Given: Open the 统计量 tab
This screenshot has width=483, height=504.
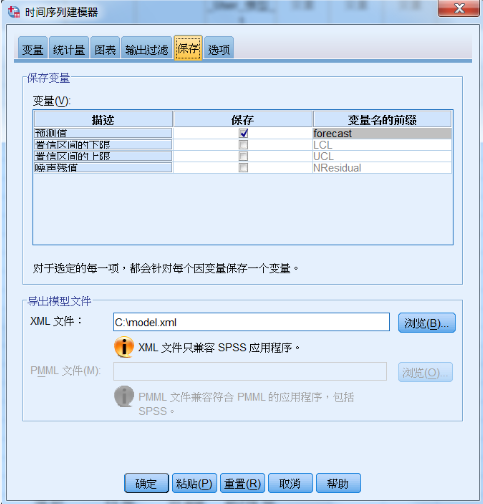Looking at the screenshot, I should click(x=69, y=49).
